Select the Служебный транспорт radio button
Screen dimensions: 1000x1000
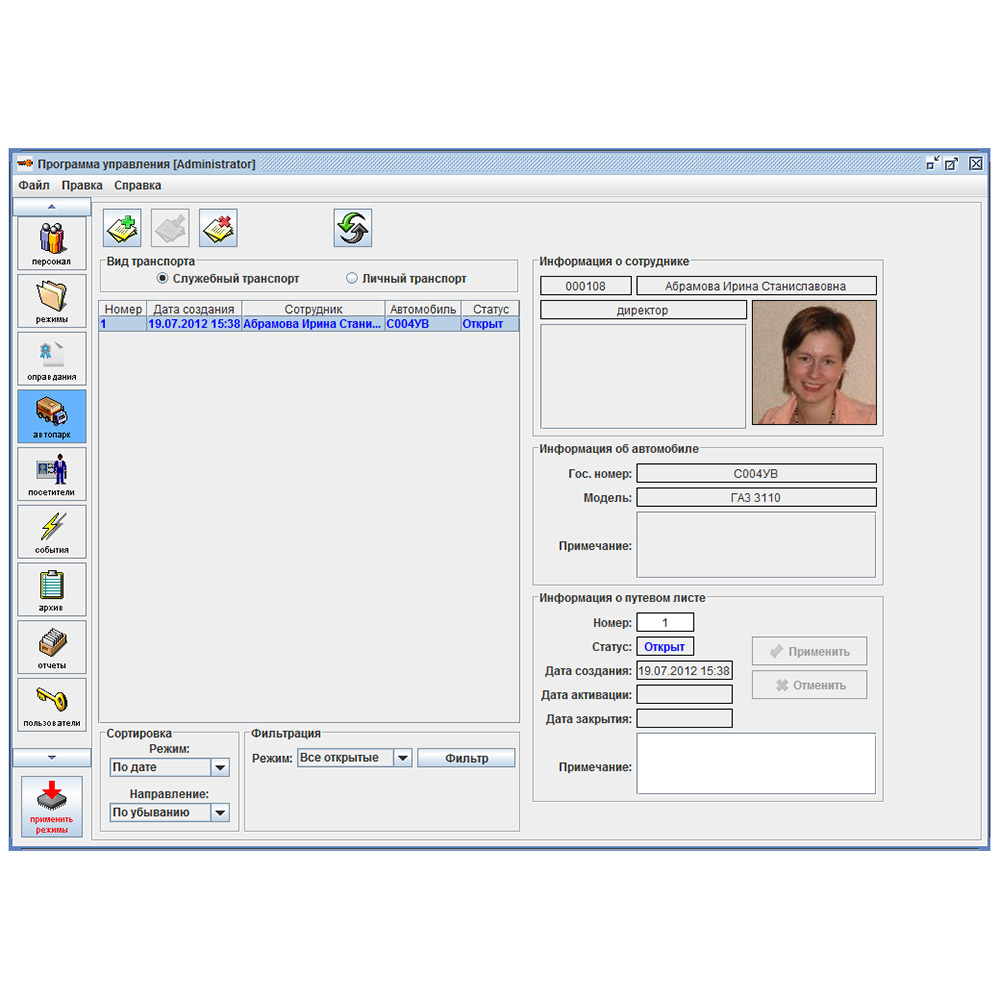[x=163, y=279]
